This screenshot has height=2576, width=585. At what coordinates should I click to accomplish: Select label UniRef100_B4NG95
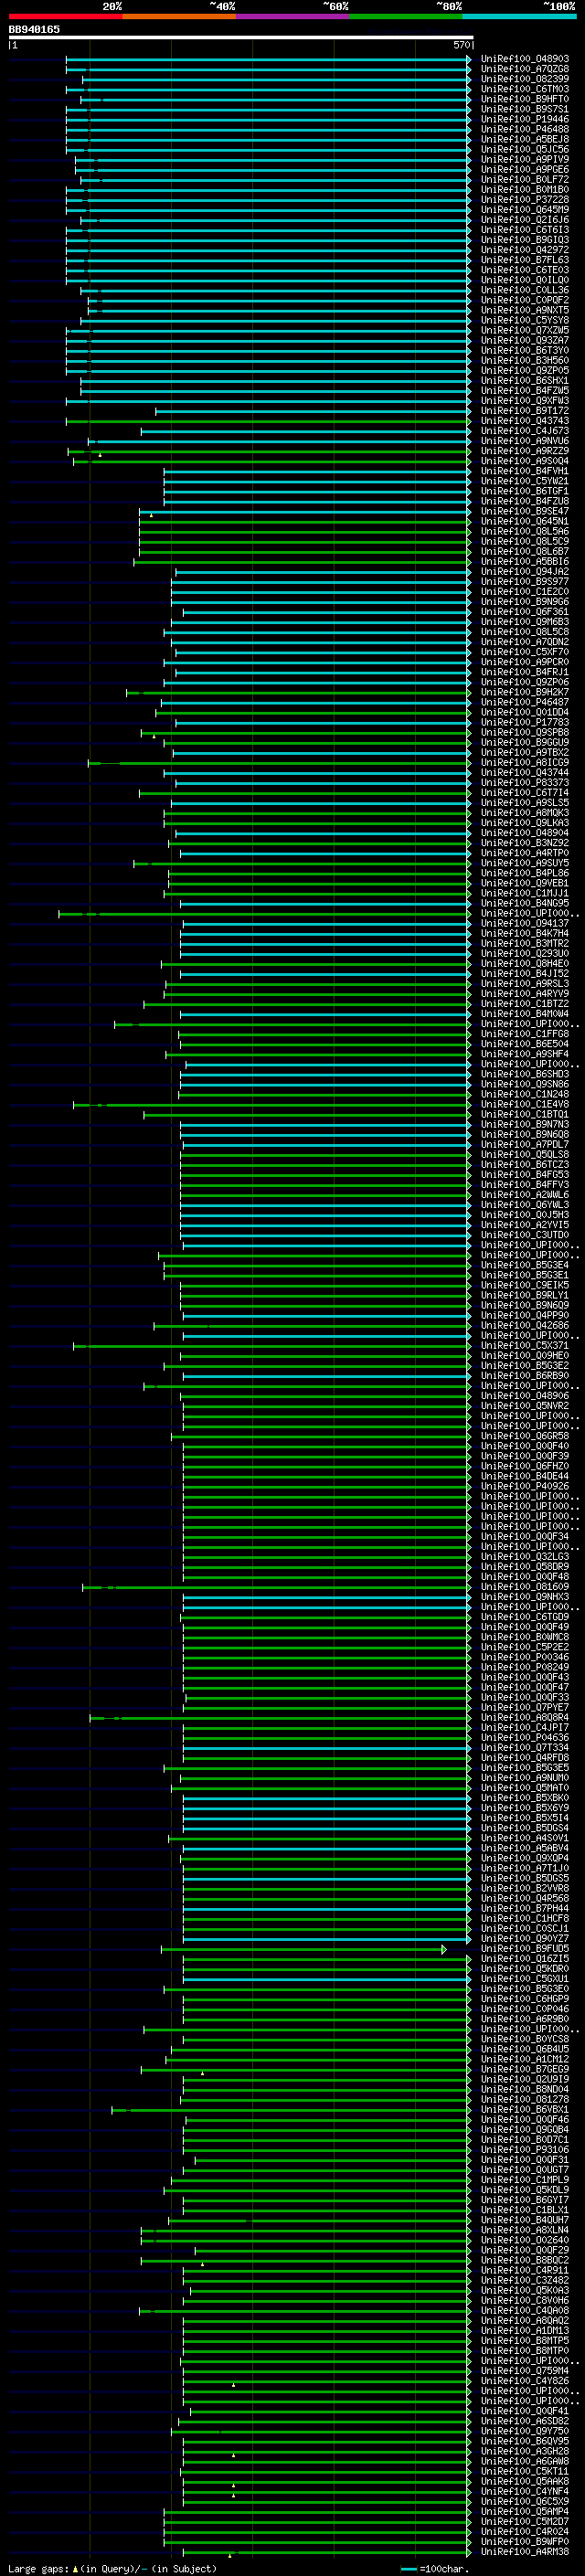pyautogui.click(x=525, y=903)
